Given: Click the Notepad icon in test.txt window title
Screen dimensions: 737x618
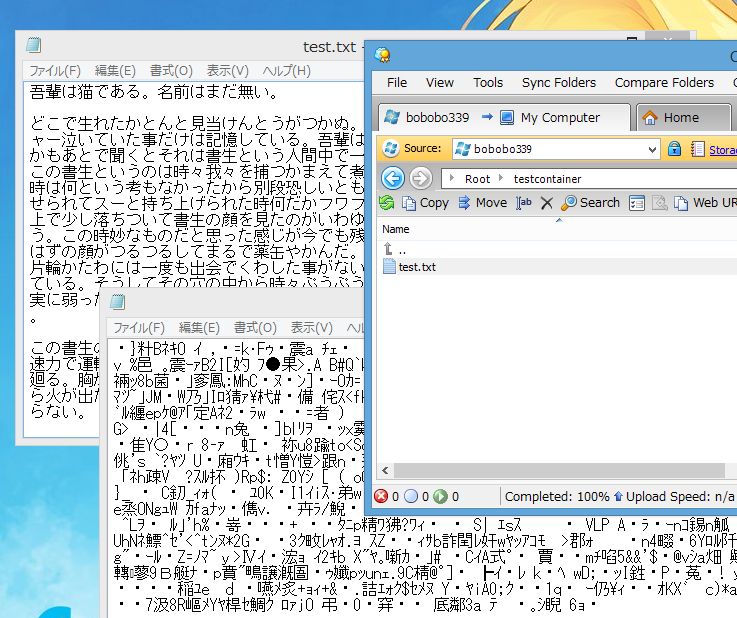Looking at the screenshot, I should [x=33, y=45].
